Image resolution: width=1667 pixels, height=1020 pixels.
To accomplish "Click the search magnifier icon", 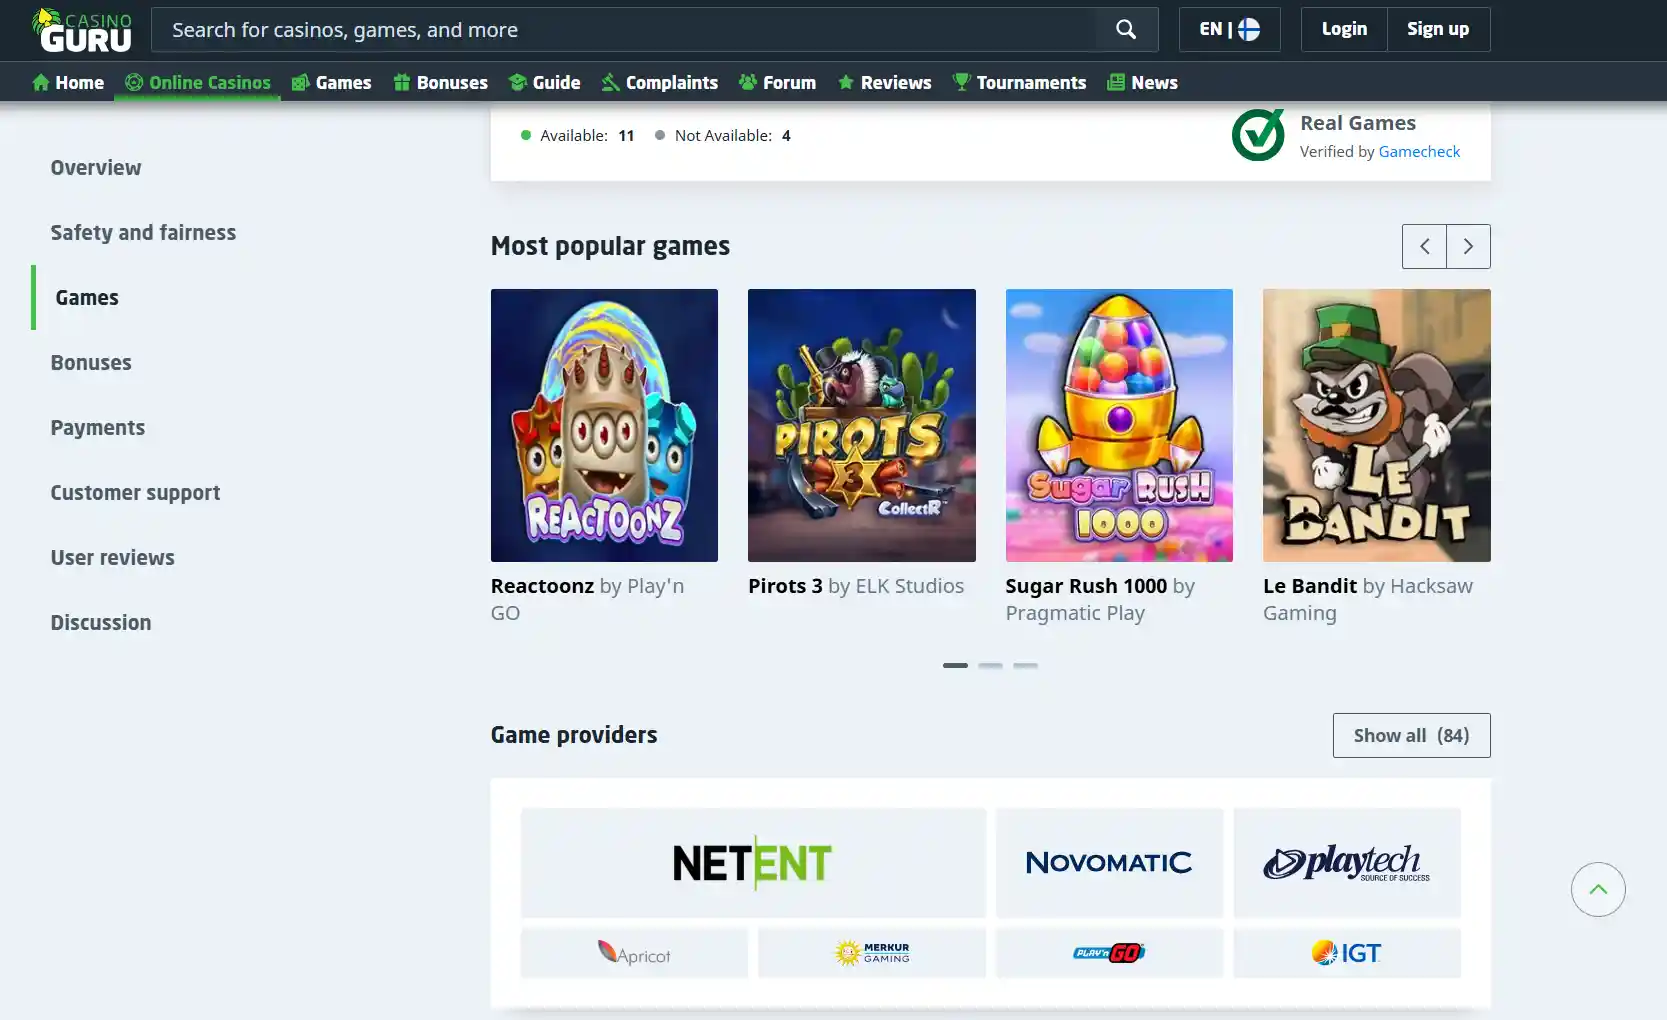I will [x=1126, y=30].
